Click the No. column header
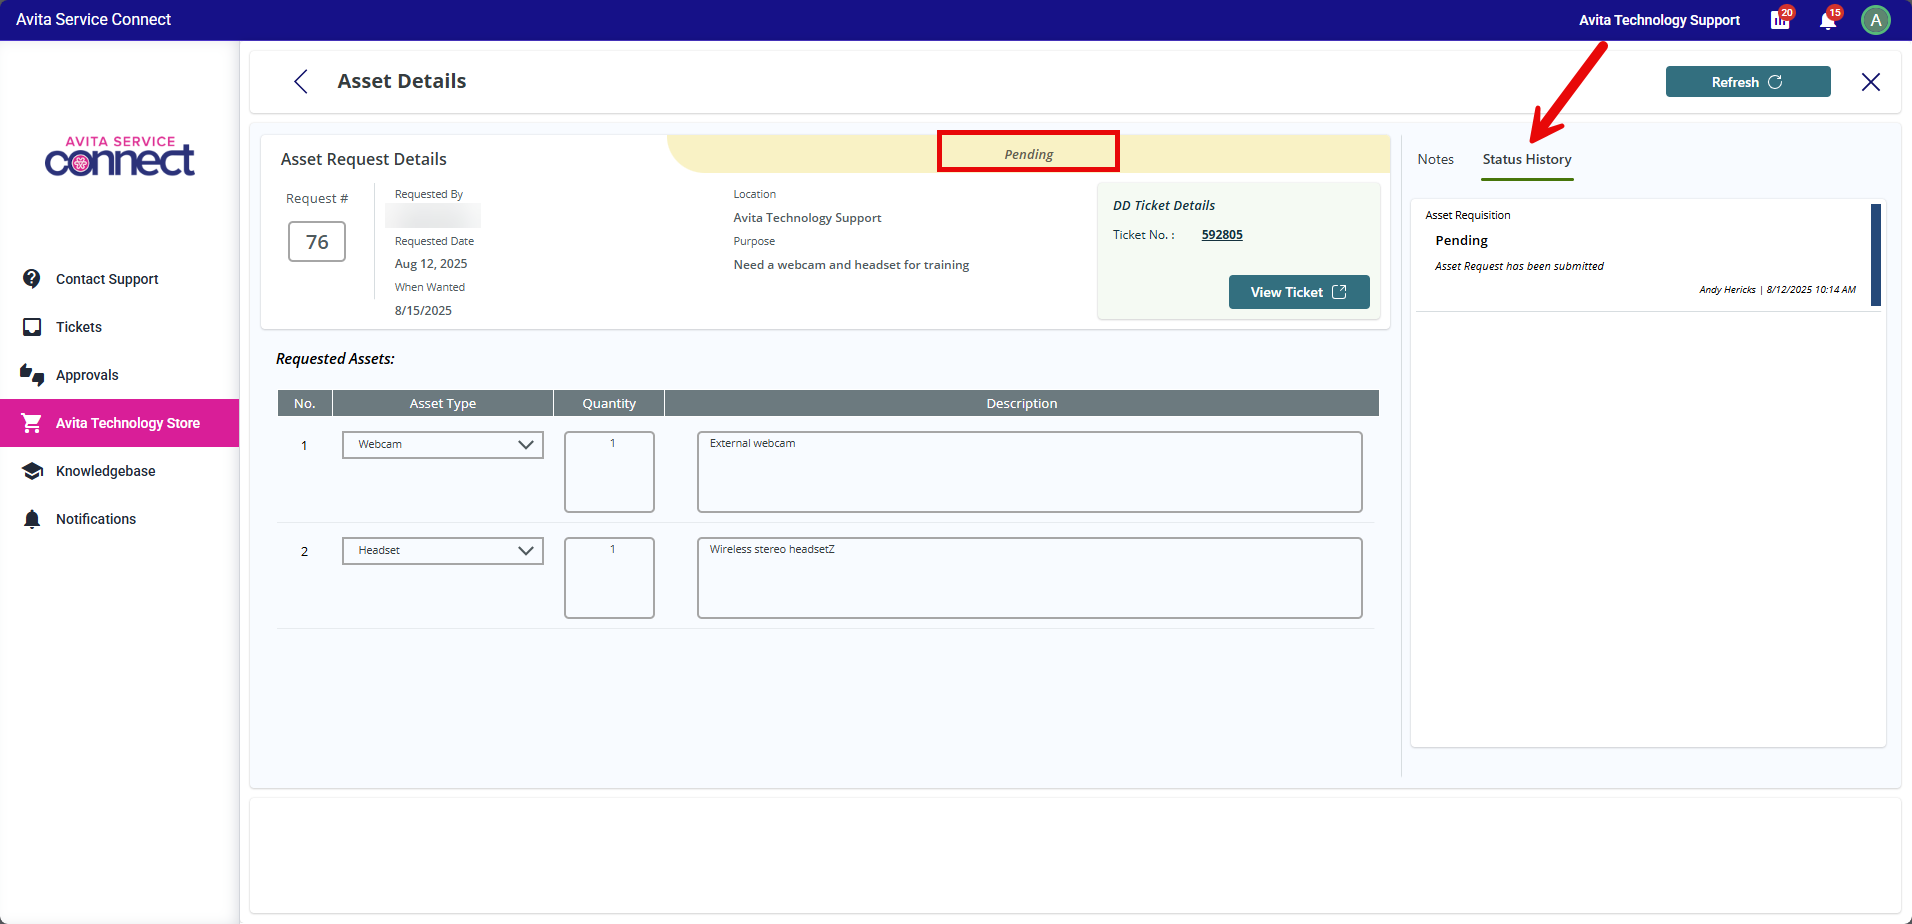Image resolution: width=1912 pixels, height=924 pixels. point(305,403)
